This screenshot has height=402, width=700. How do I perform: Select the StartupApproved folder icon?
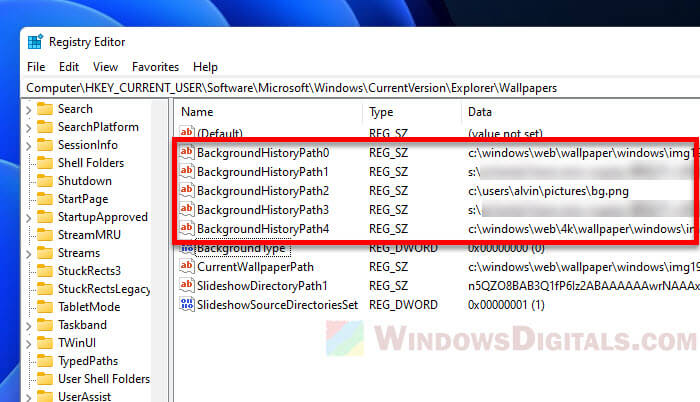[45, 217]
